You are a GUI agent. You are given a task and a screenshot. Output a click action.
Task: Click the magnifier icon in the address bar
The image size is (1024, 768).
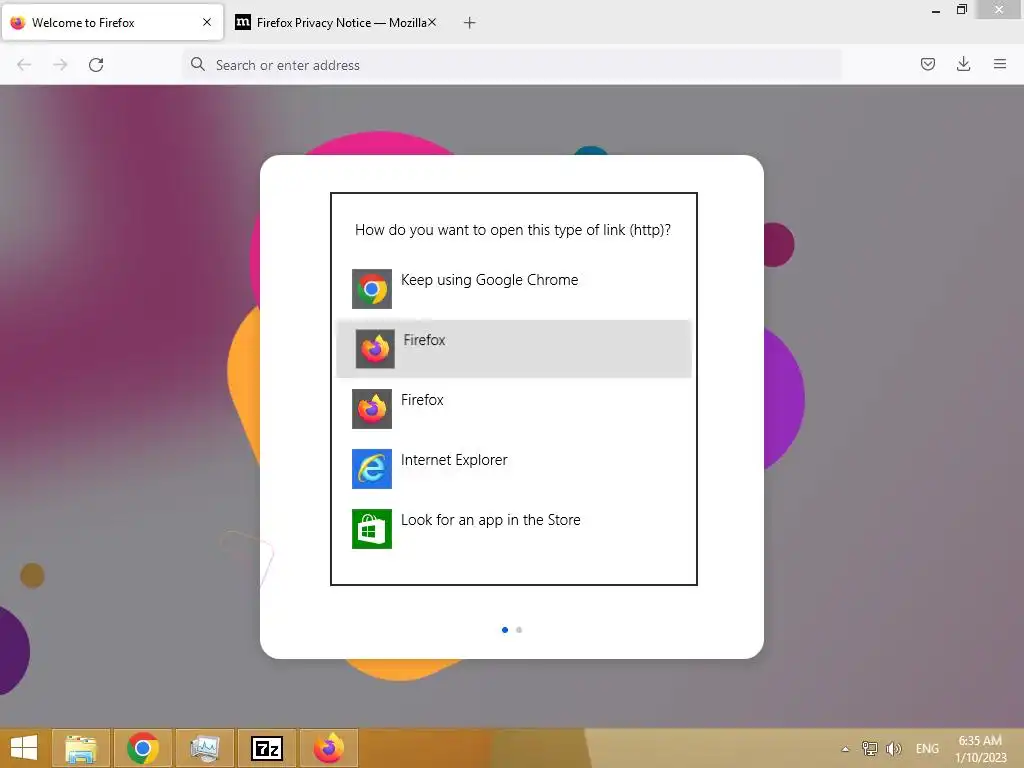pos(198,64)
